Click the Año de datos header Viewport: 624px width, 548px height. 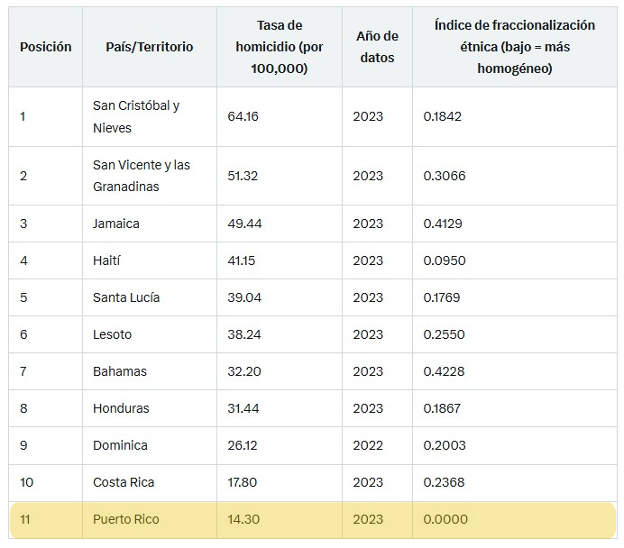(376, 47)
